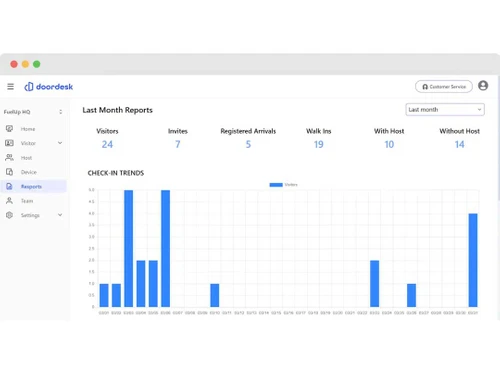This screenshot has width=500, height=375.
Task: Select the first chart bar at left
Action: [x=104, y=295]
